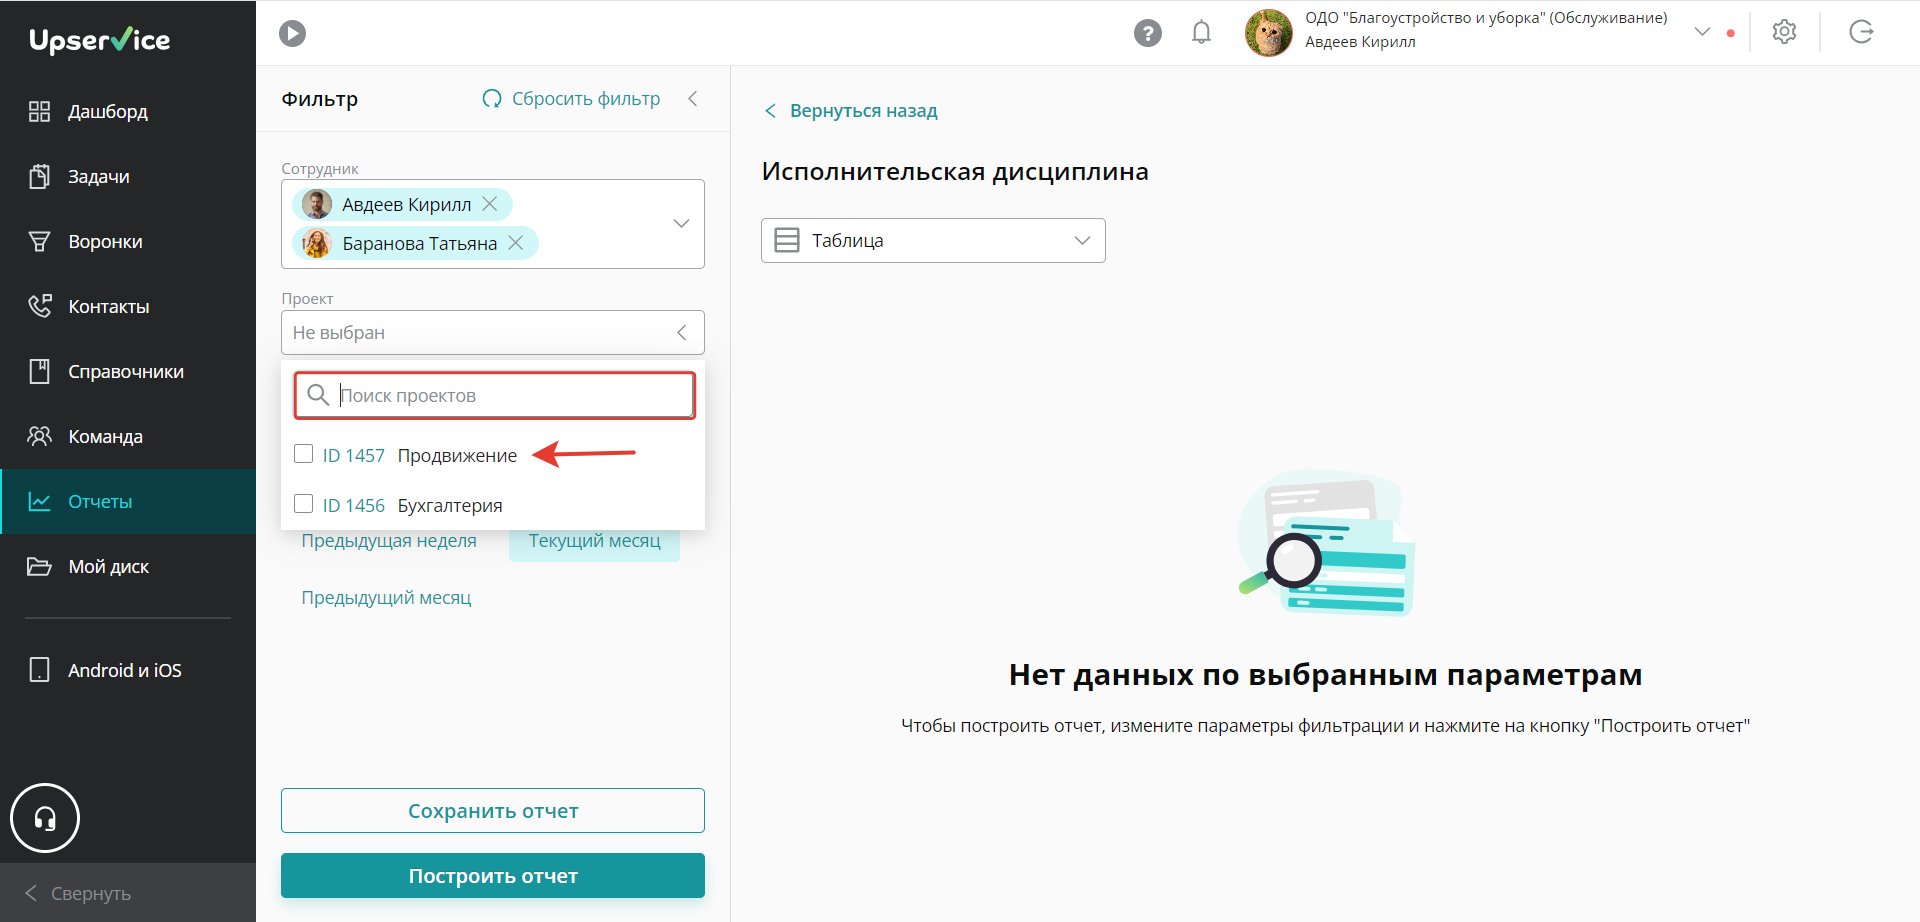The image size is (1920, 922).
Task: Click the user avatar at top
Action: (1268, 33)
